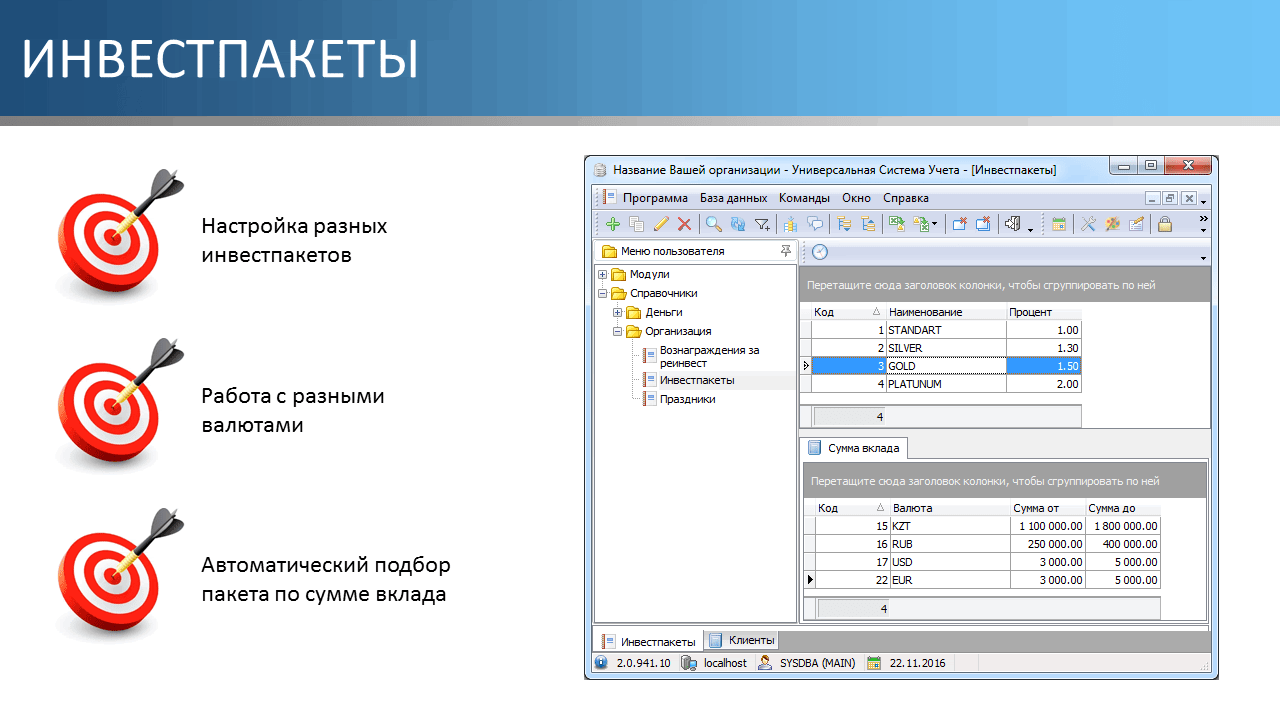Image resolution: width=1280 pixels, height=720 pixels.
Task: Open the База данных menu
Action: pyautogui.click(x=733, y=198)
